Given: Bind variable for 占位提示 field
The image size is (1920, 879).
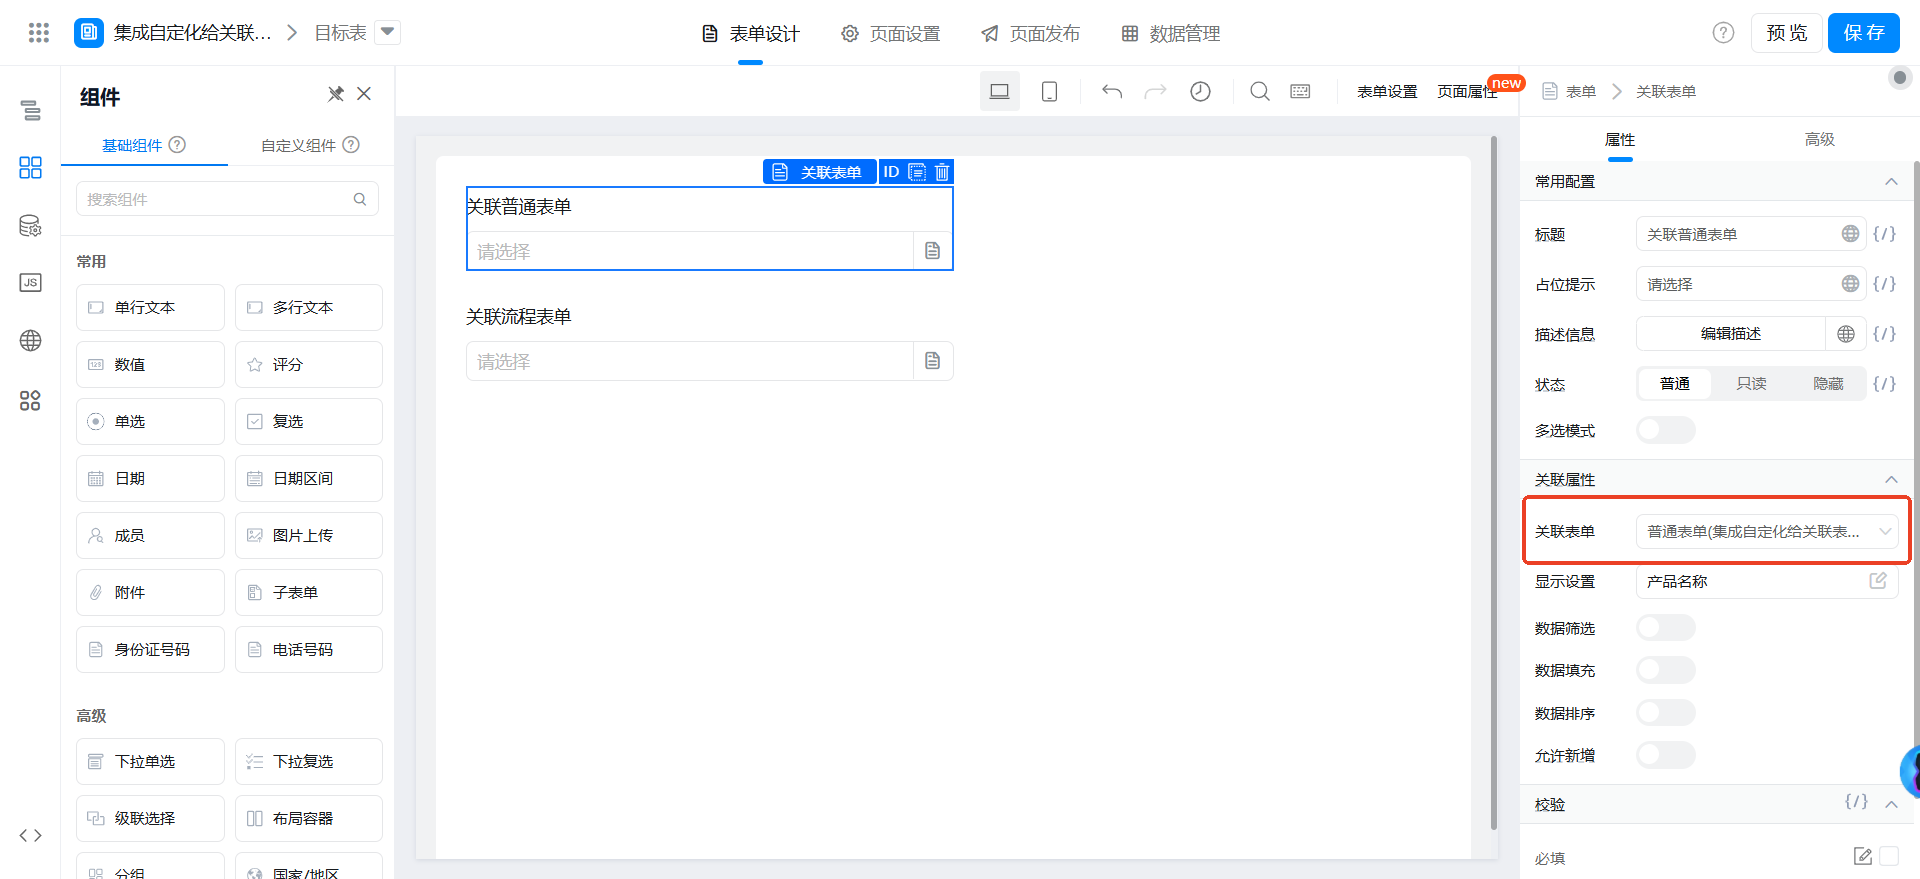Looking at the screenshot, I should coord(1884,283).
